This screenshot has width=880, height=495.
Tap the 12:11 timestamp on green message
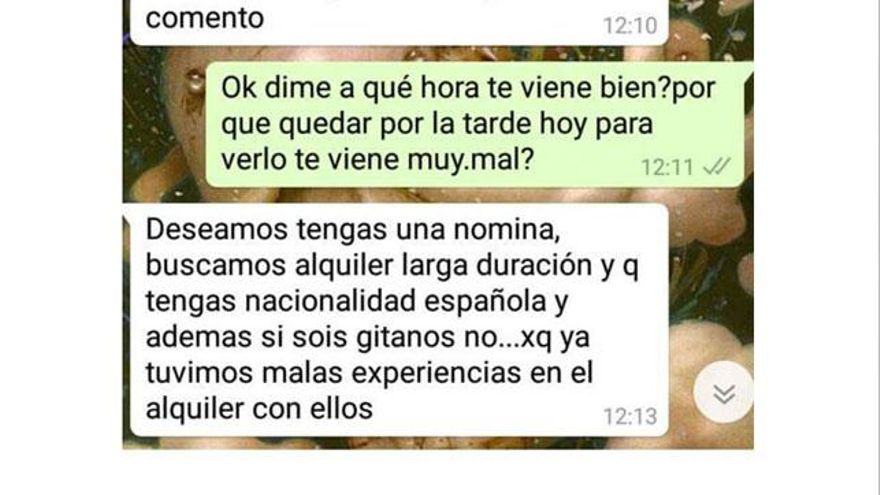coord(667,167)
